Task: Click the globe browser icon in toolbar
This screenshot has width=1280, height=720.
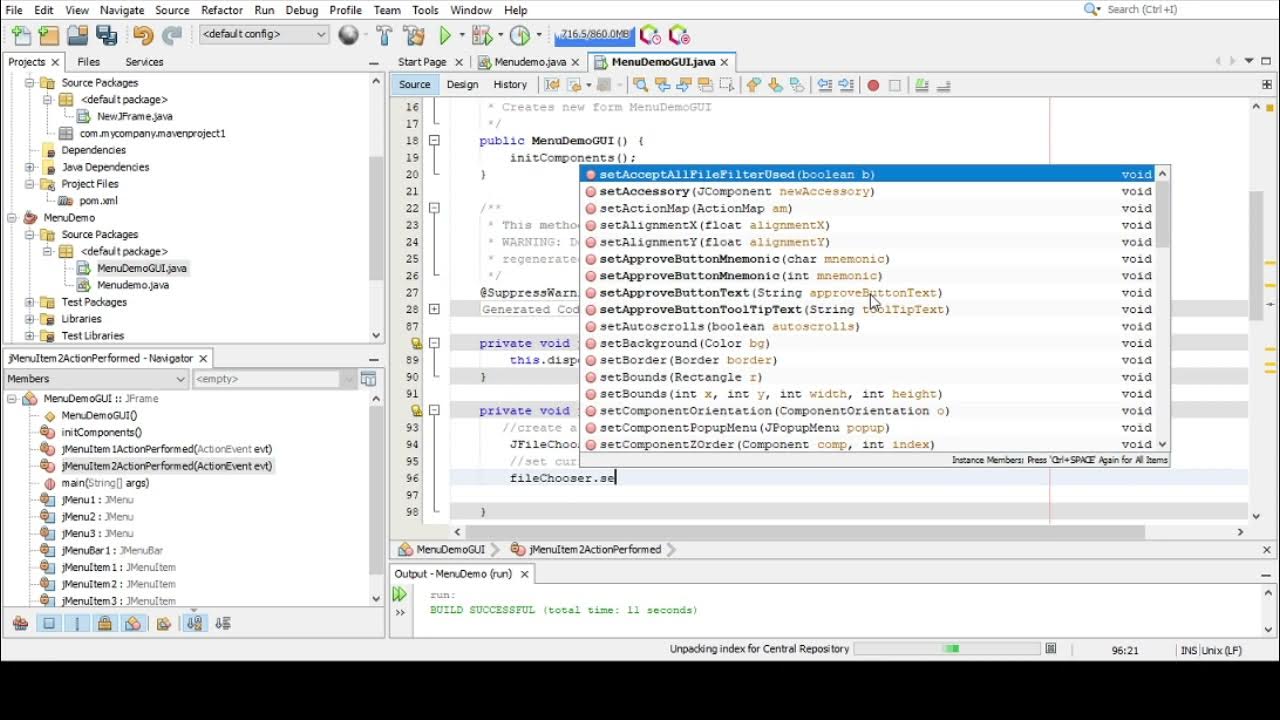Action: 348,35
